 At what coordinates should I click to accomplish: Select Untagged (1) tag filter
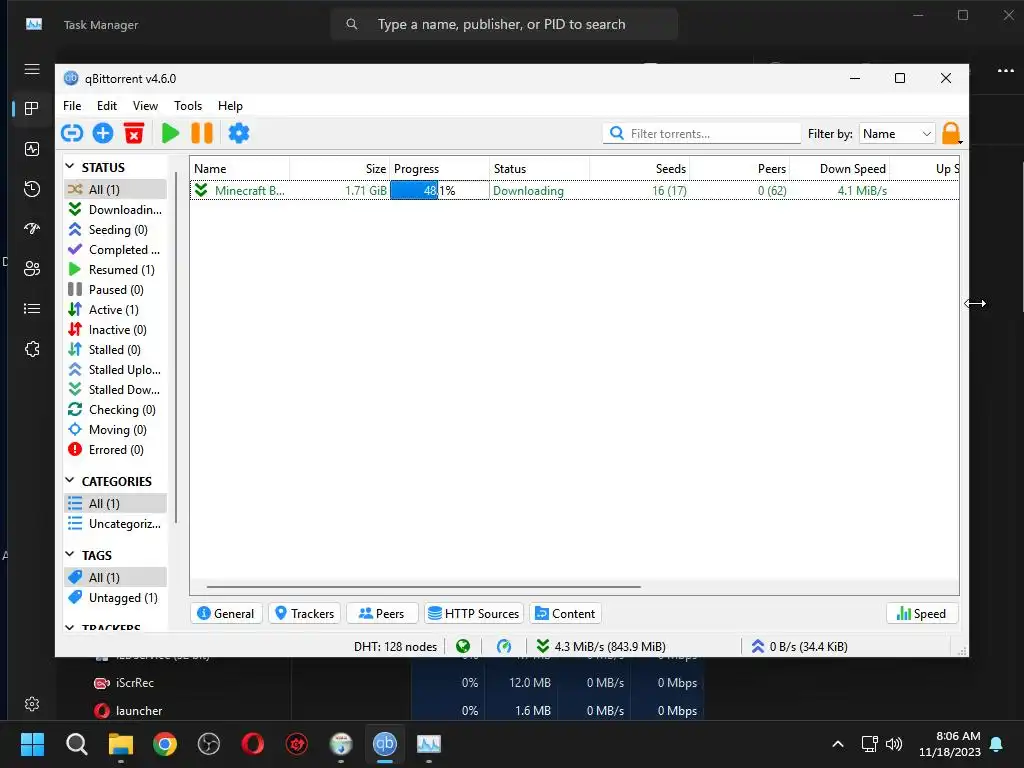116,598
